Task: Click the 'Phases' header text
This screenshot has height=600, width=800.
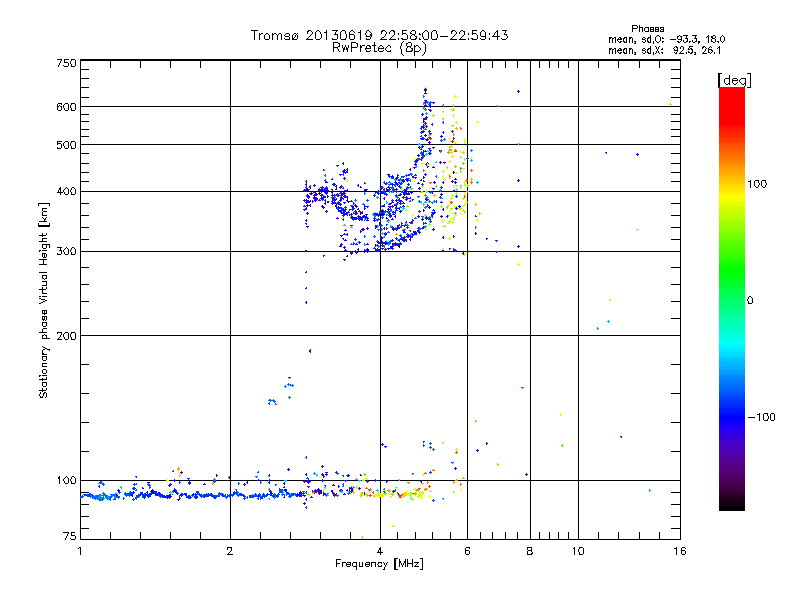Action: click(647, 29)
